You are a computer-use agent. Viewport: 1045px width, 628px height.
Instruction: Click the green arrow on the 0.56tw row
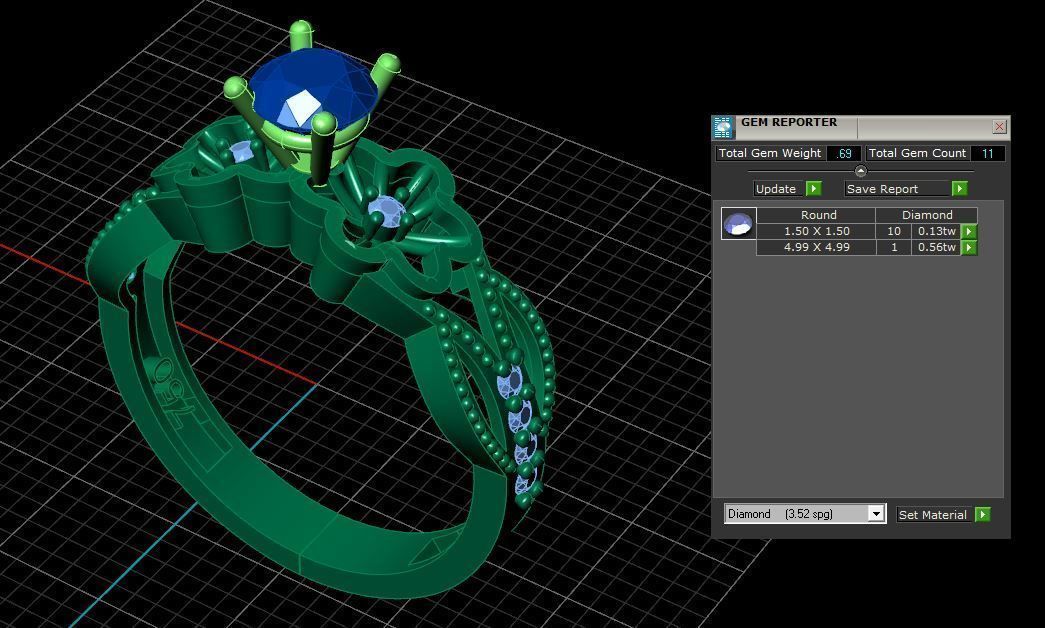pos(969,247)
